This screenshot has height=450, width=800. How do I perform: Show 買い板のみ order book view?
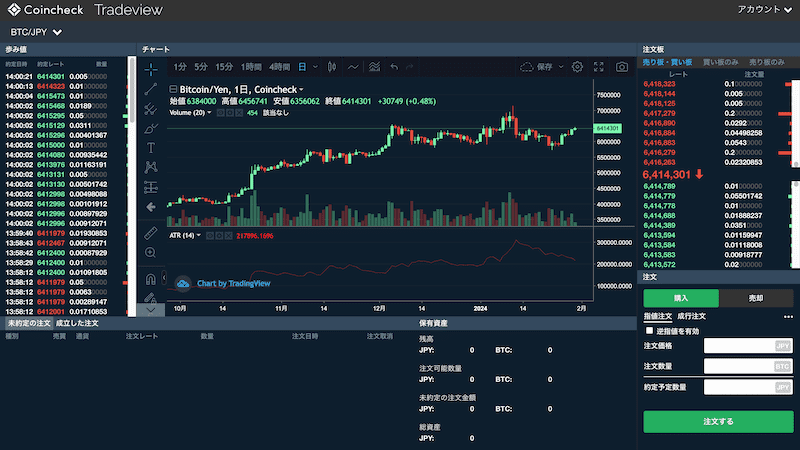click(720, 62)
